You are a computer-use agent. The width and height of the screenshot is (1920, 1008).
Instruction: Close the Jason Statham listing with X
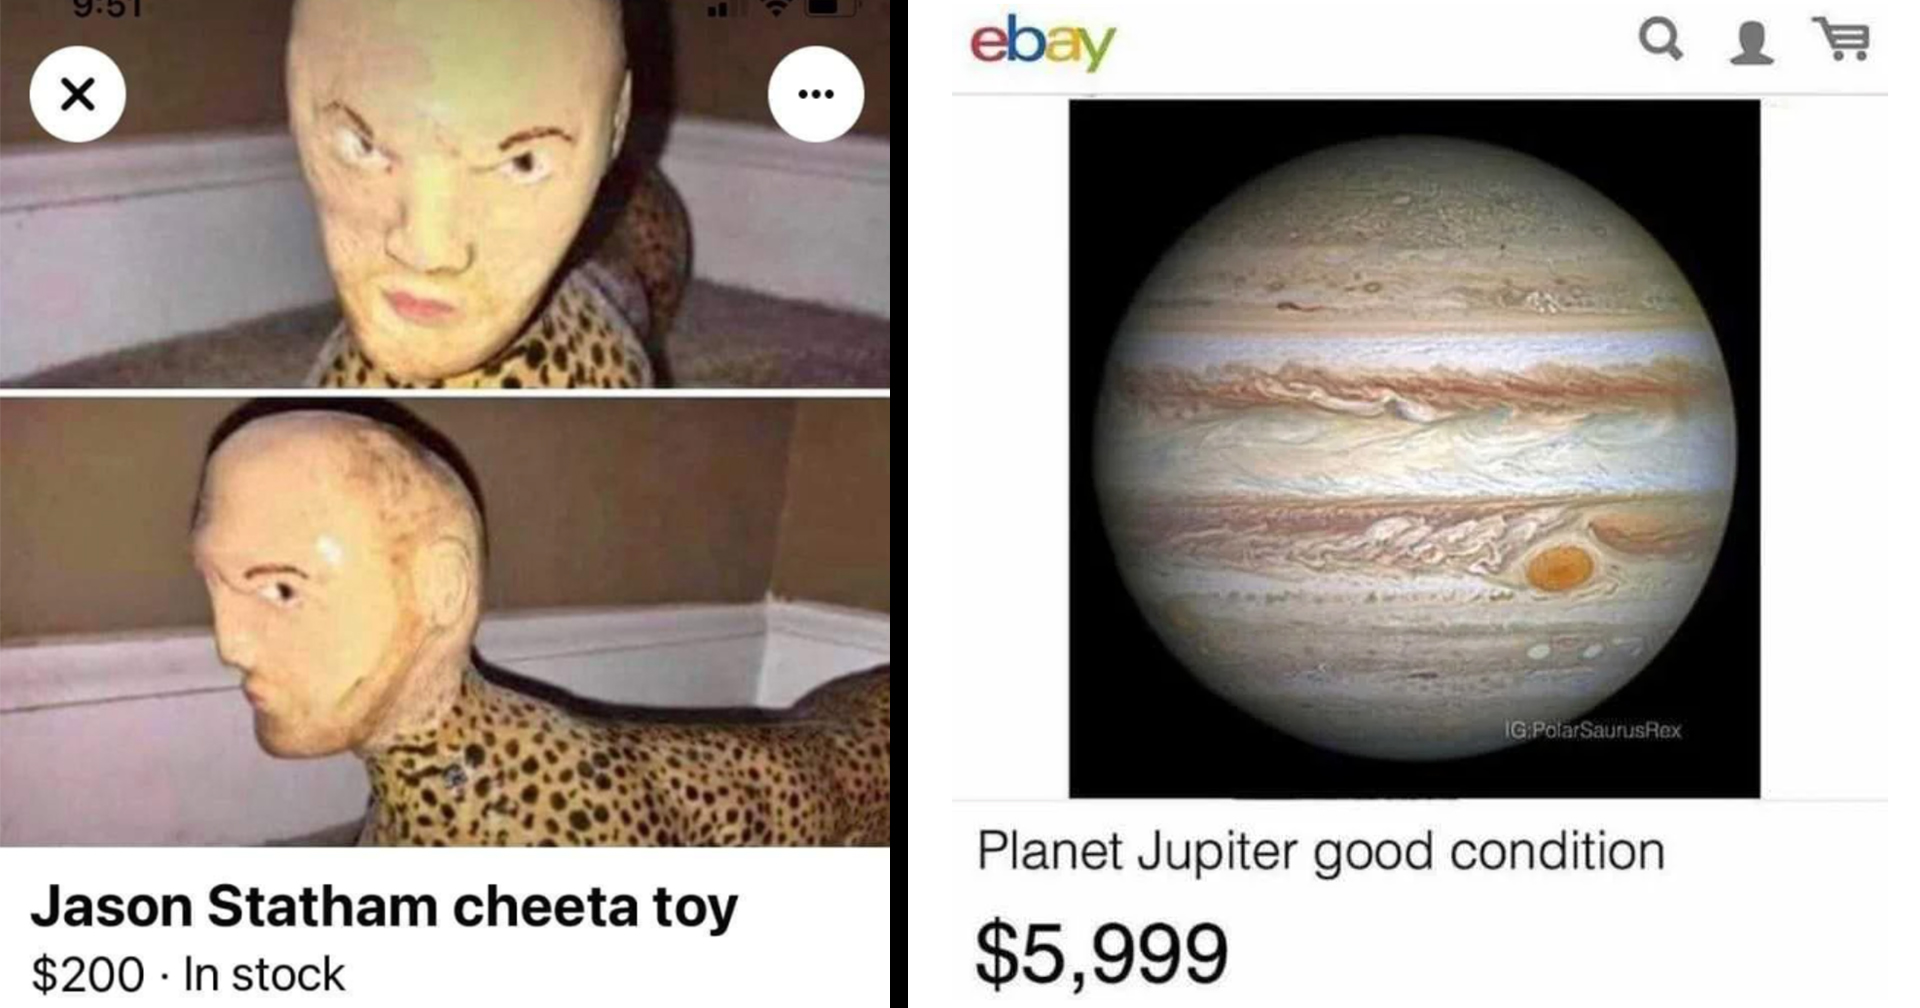tap(78, 94)
